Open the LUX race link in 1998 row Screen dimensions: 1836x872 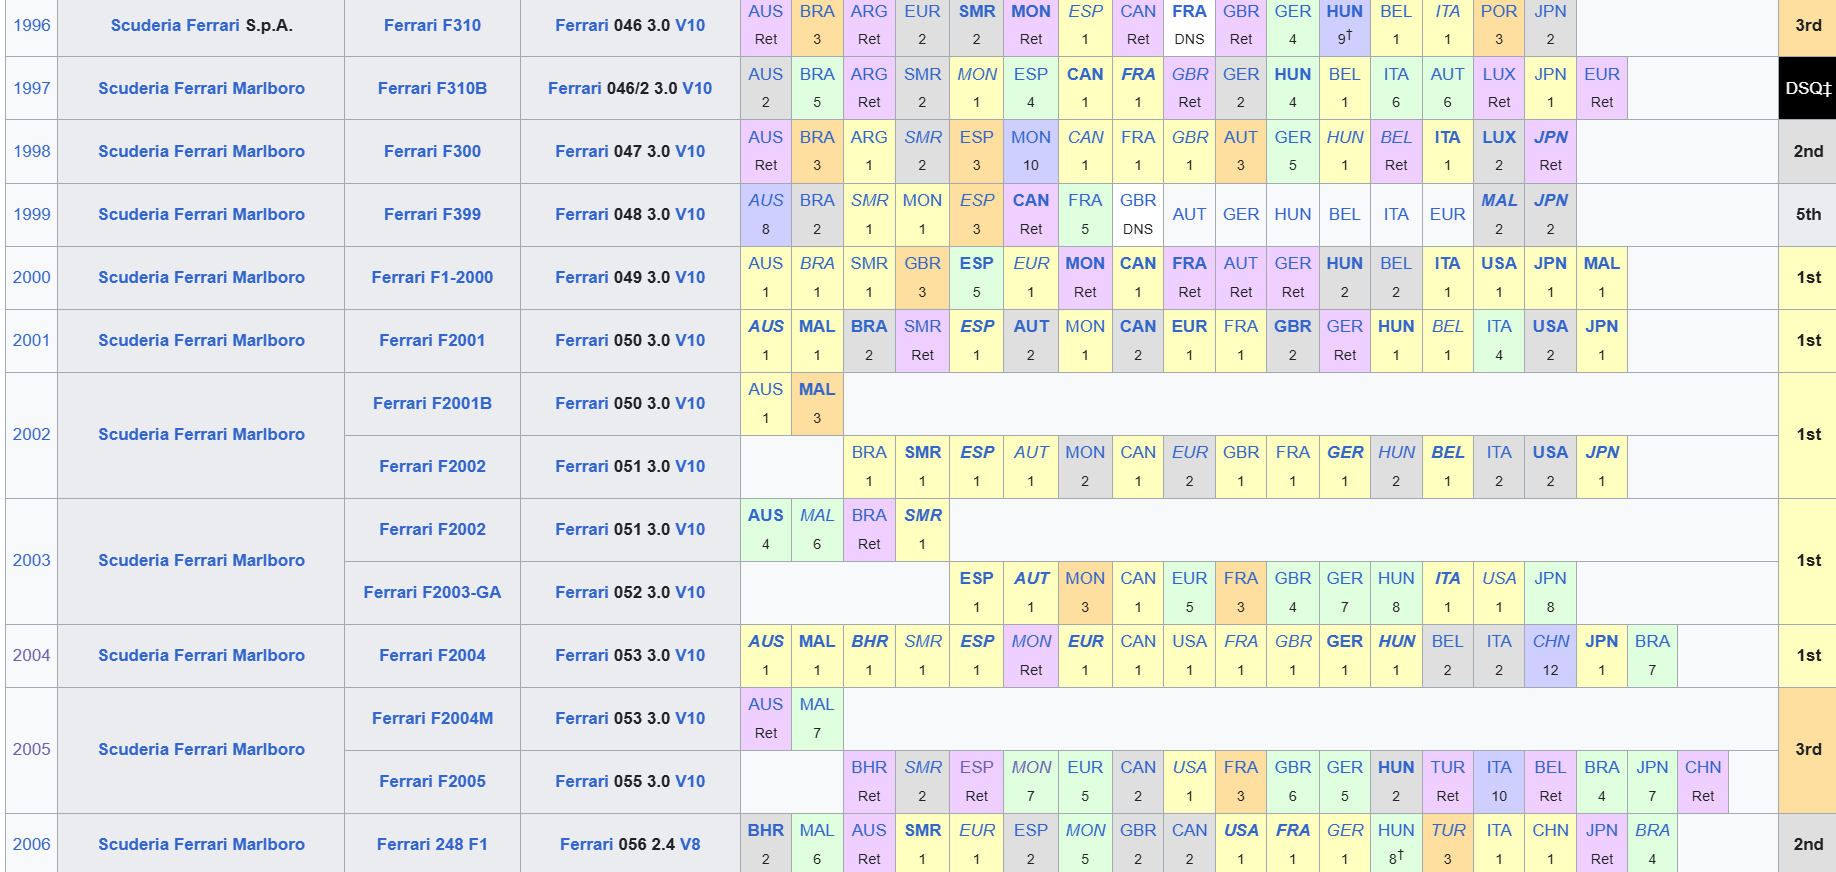[1498, 137]
